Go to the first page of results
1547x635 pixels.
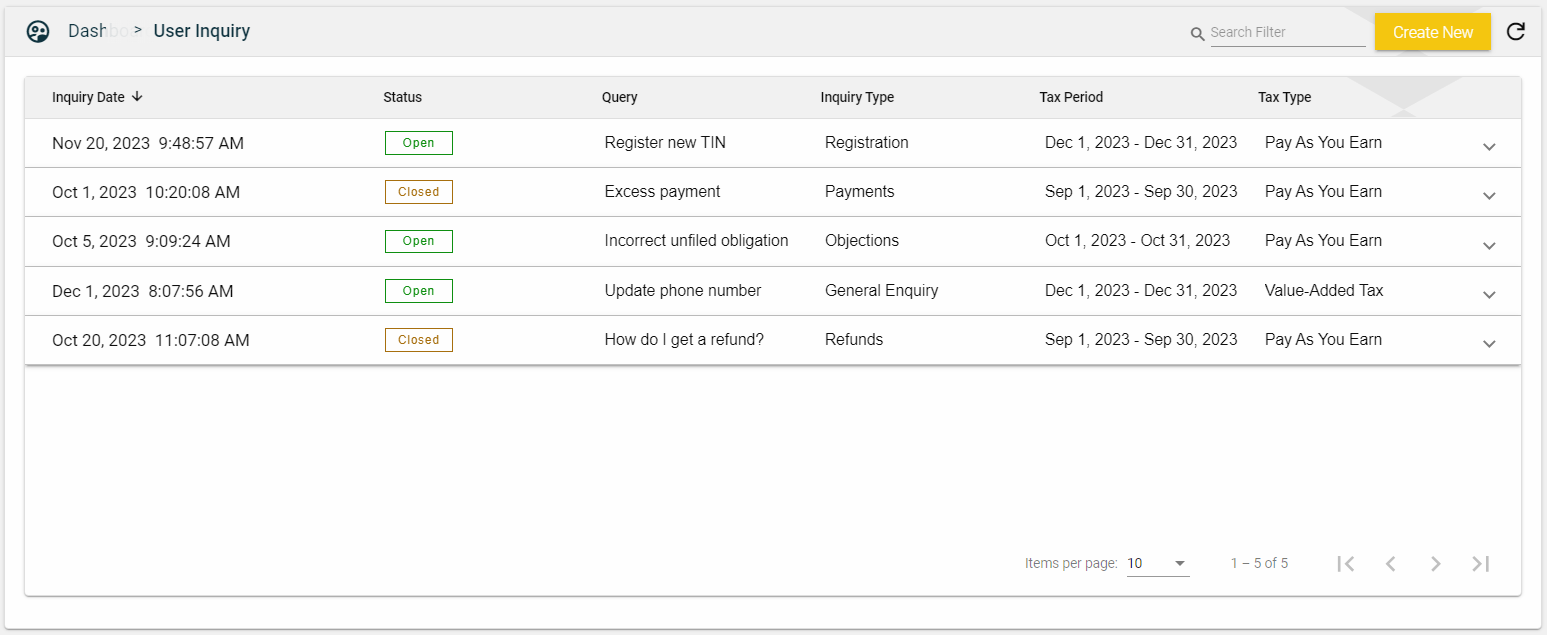pos(1346,564)
